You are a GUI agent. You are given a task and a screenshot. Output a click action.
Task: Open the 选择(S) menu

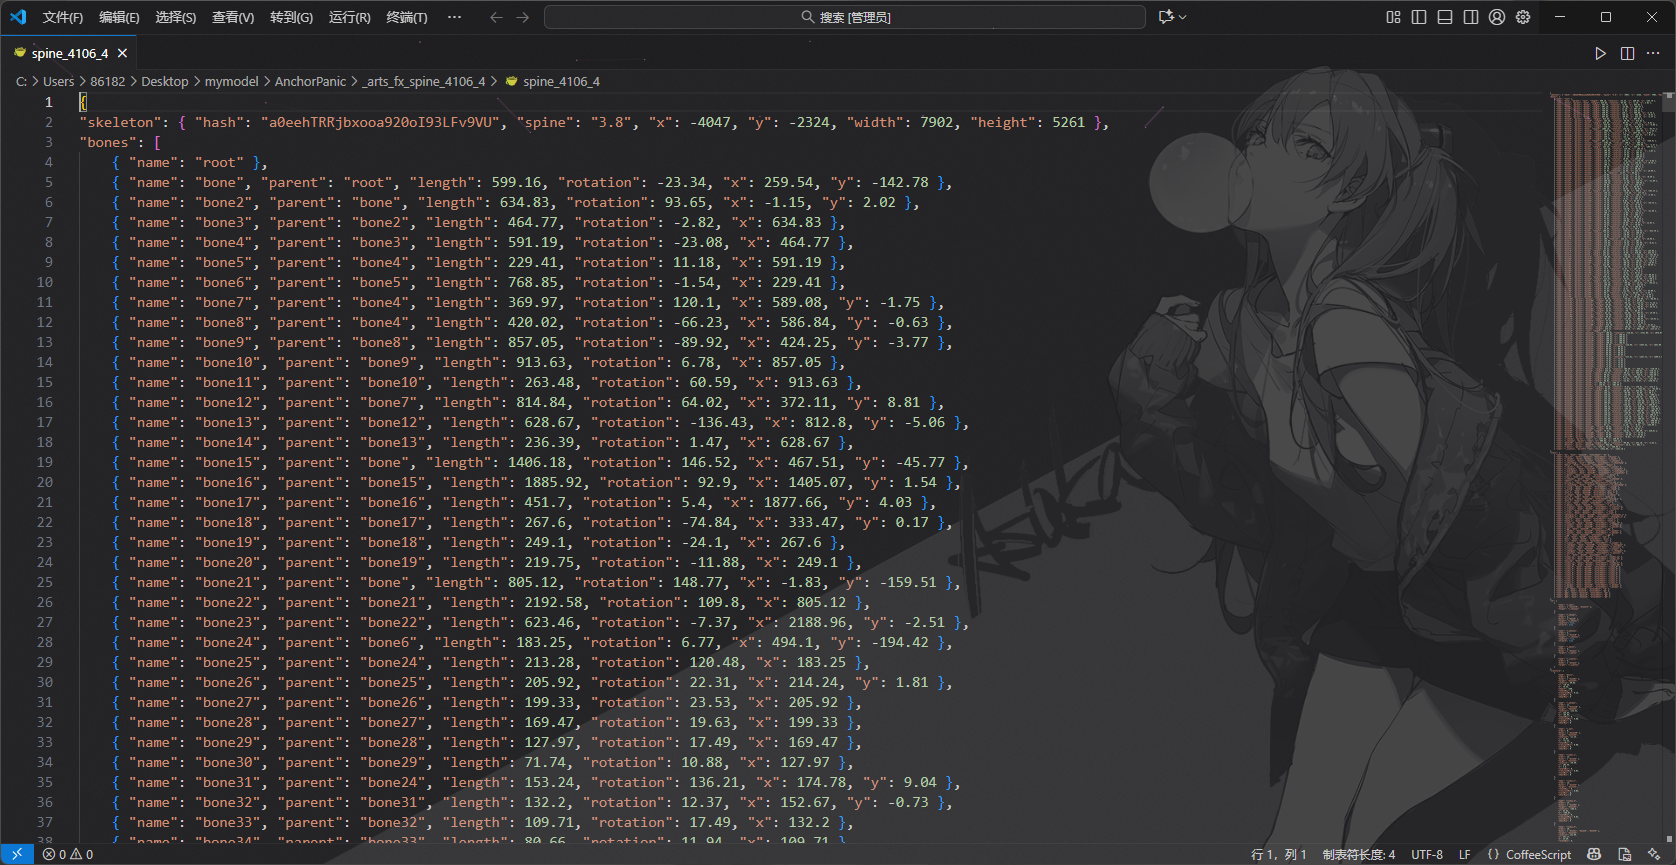click(176, 17)
